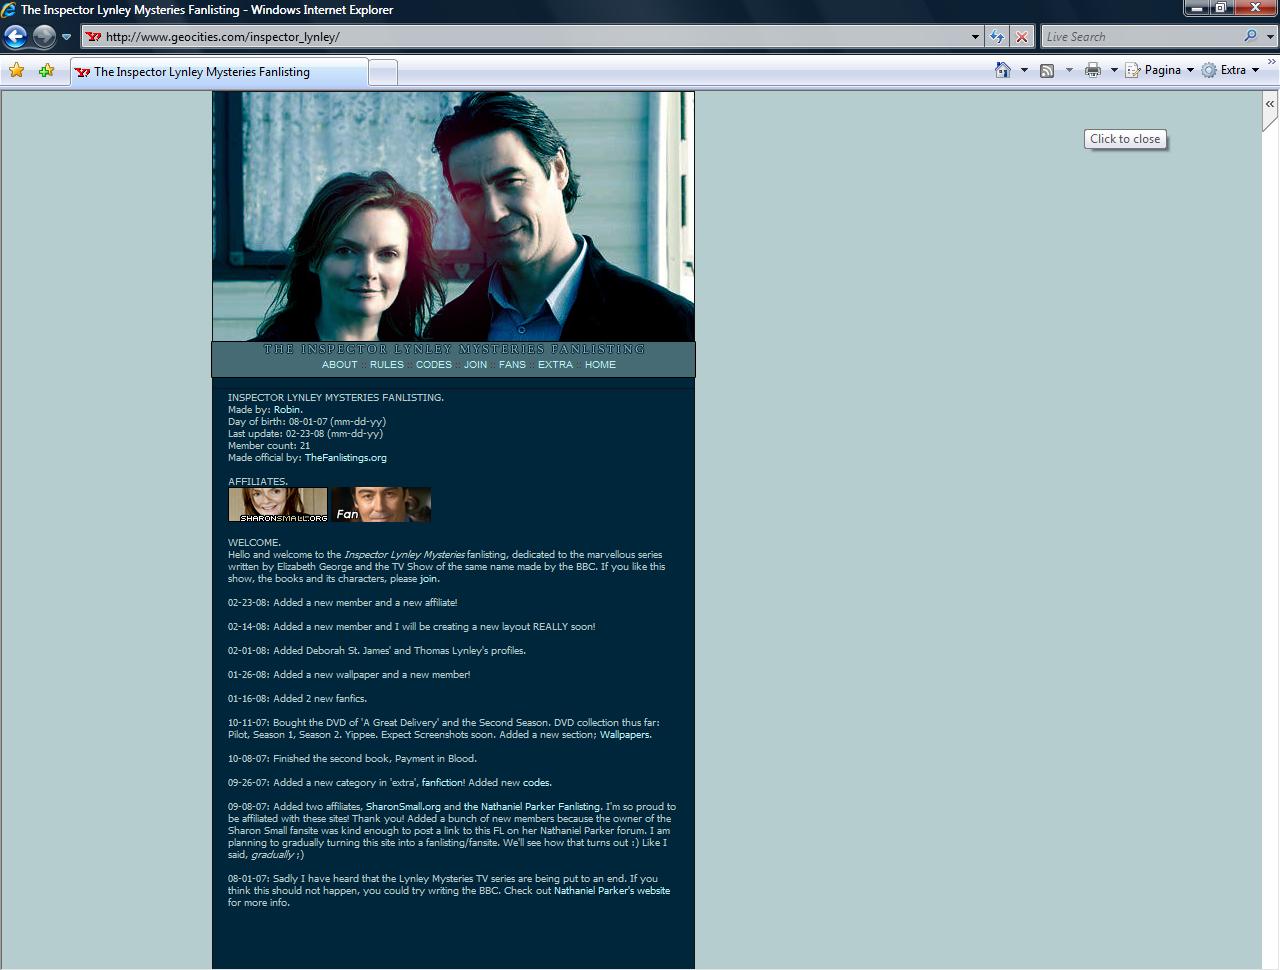Click the Add to Favorites icon
This screenshot has height=970, width=1280.
[46, 70]
